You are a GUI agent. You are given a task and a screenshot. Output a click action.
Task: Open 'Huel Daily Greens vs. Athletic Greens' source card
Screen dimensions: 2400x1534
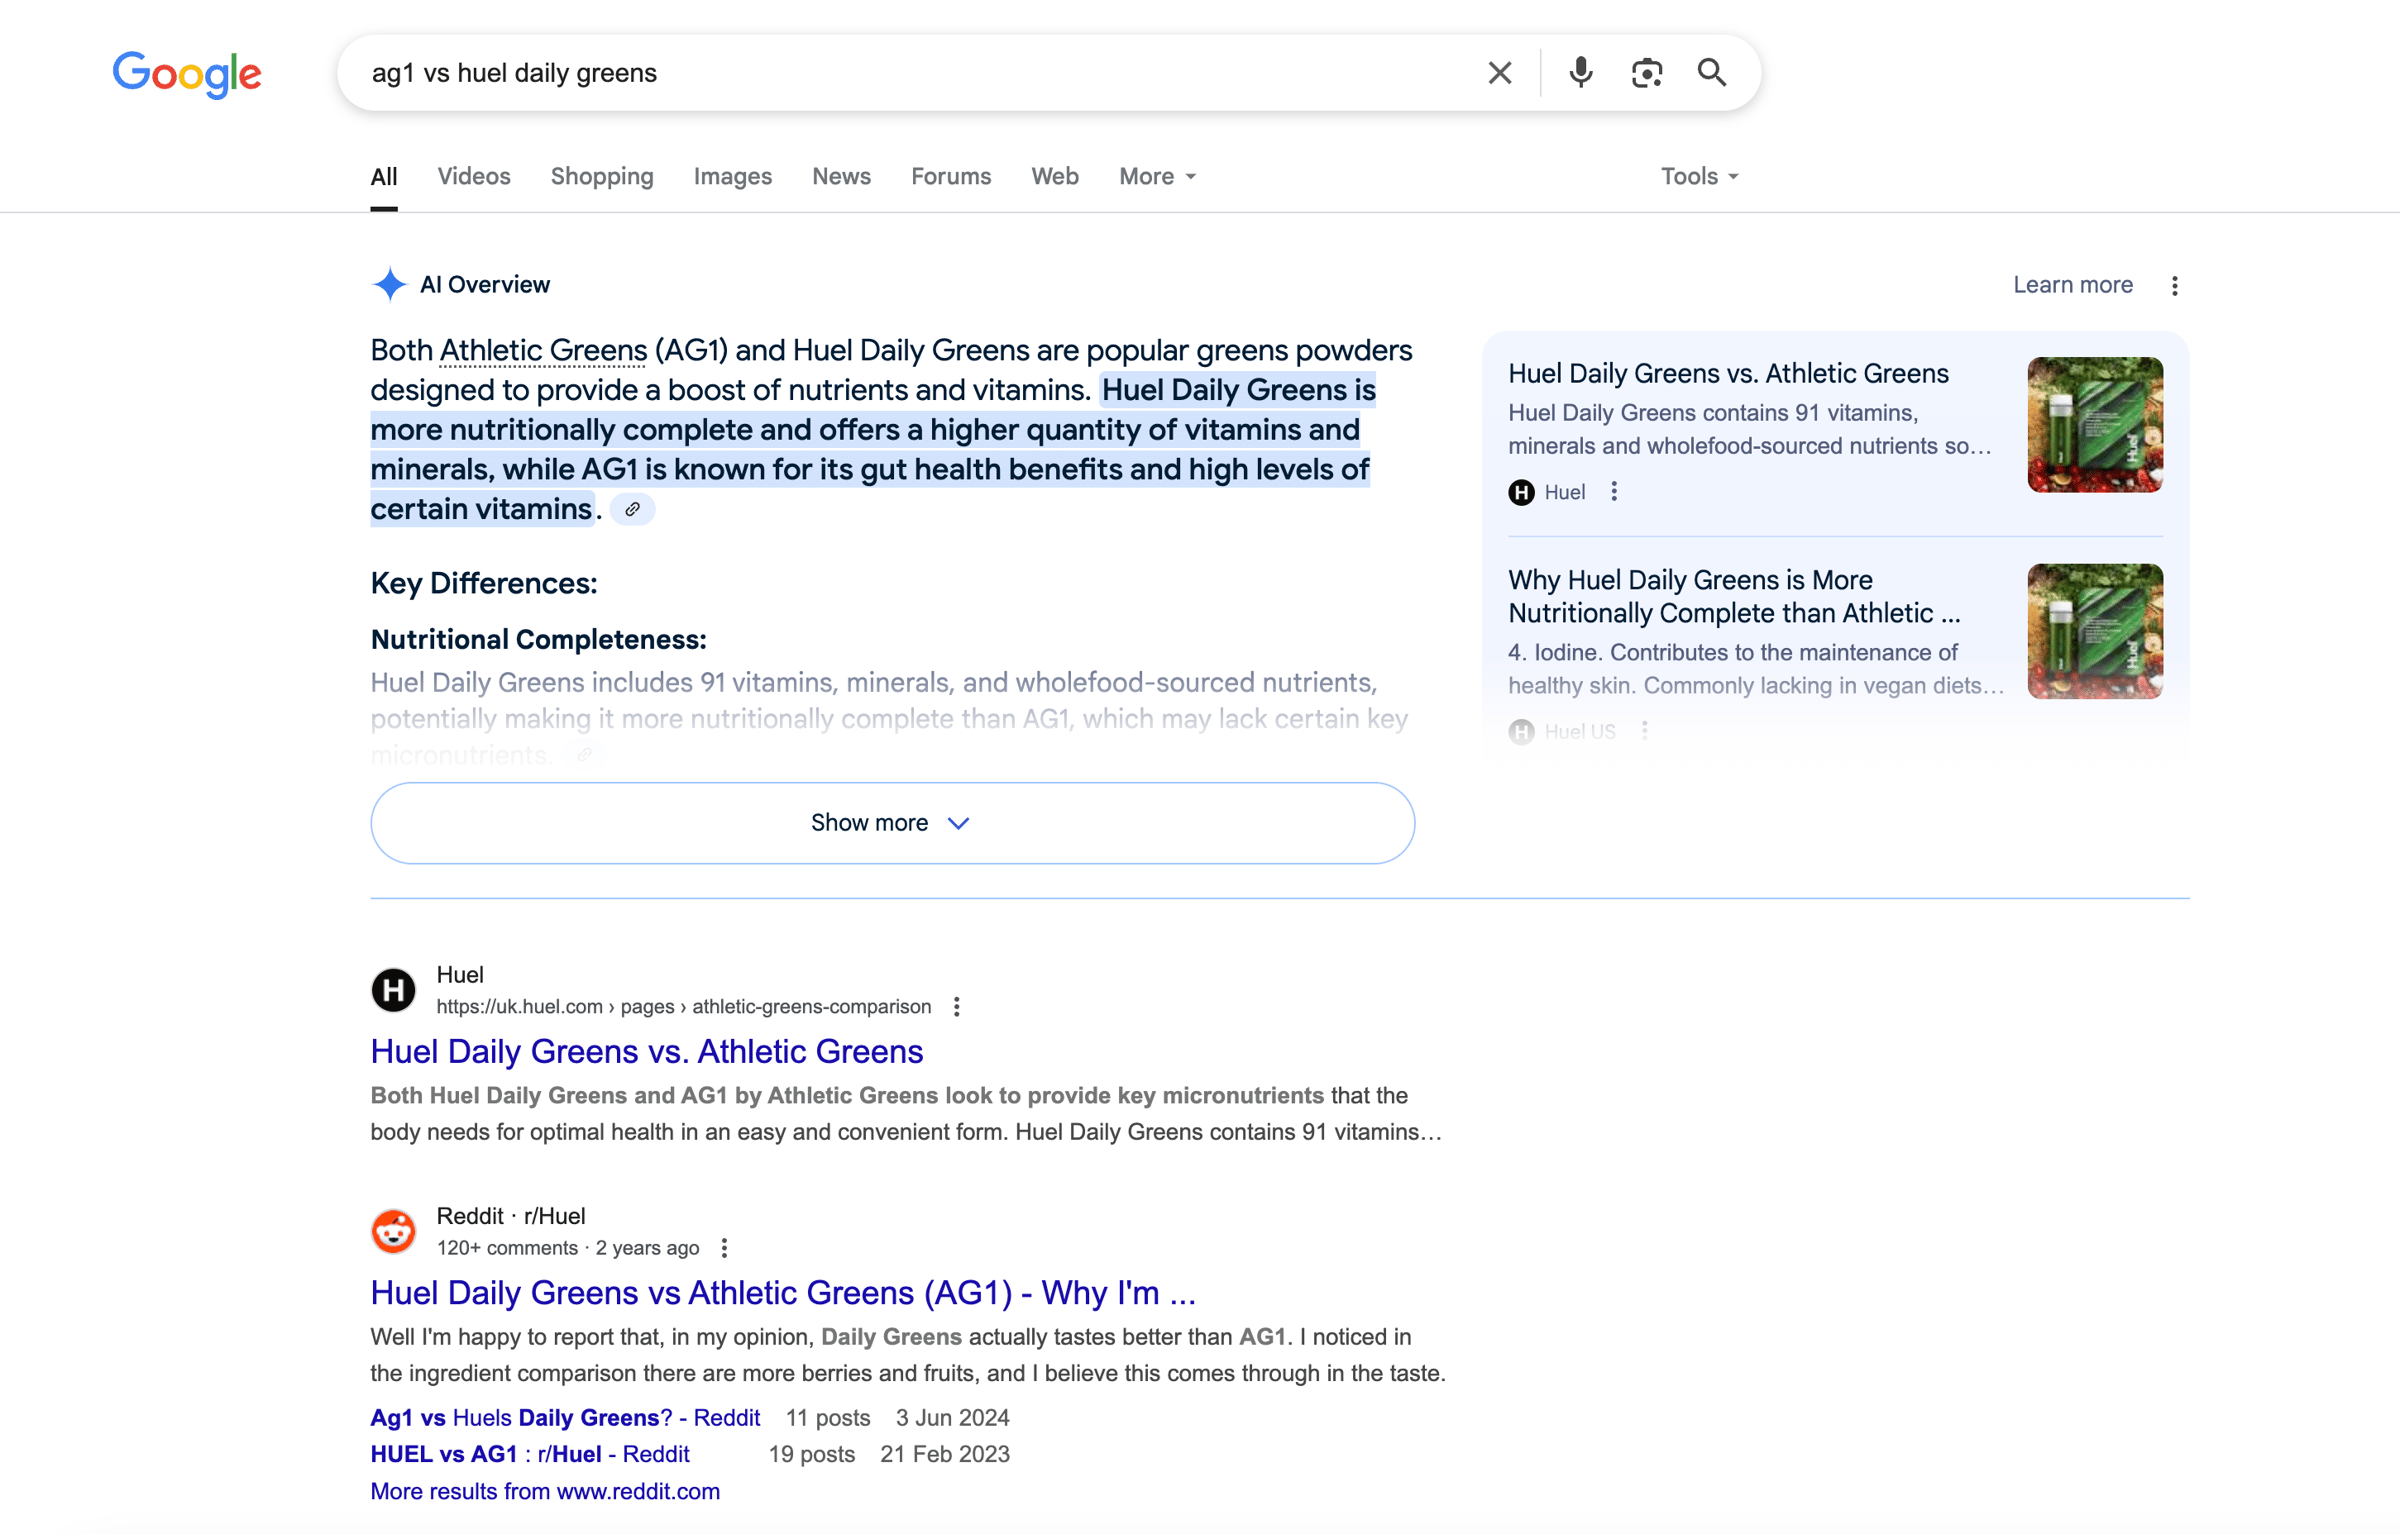click(x=1728, y=374)
